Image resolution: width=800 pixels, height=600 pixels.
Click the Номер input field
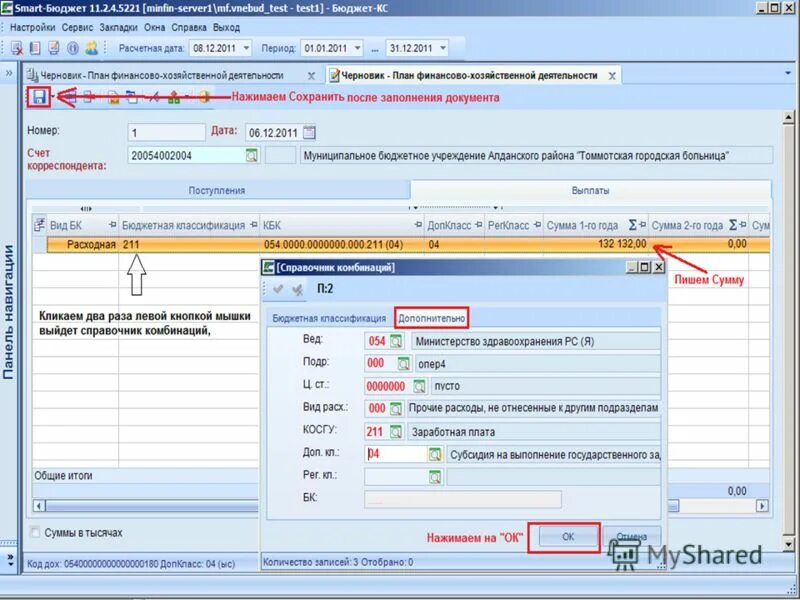(x=167, y=133)
